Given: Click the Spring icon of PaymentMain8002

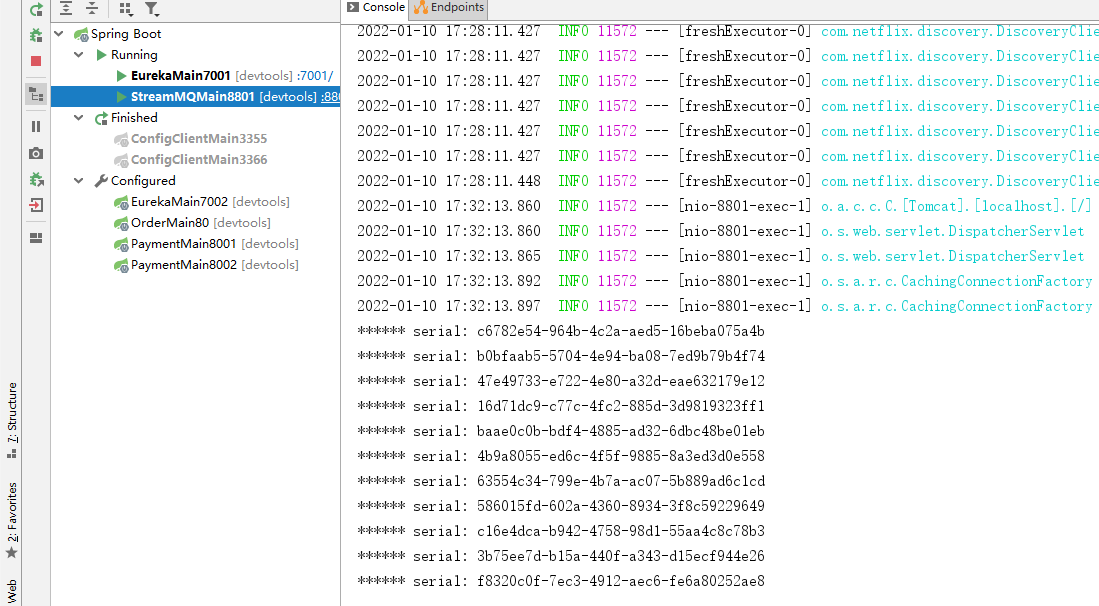Looking at the screenshot, I should [121, 266].
